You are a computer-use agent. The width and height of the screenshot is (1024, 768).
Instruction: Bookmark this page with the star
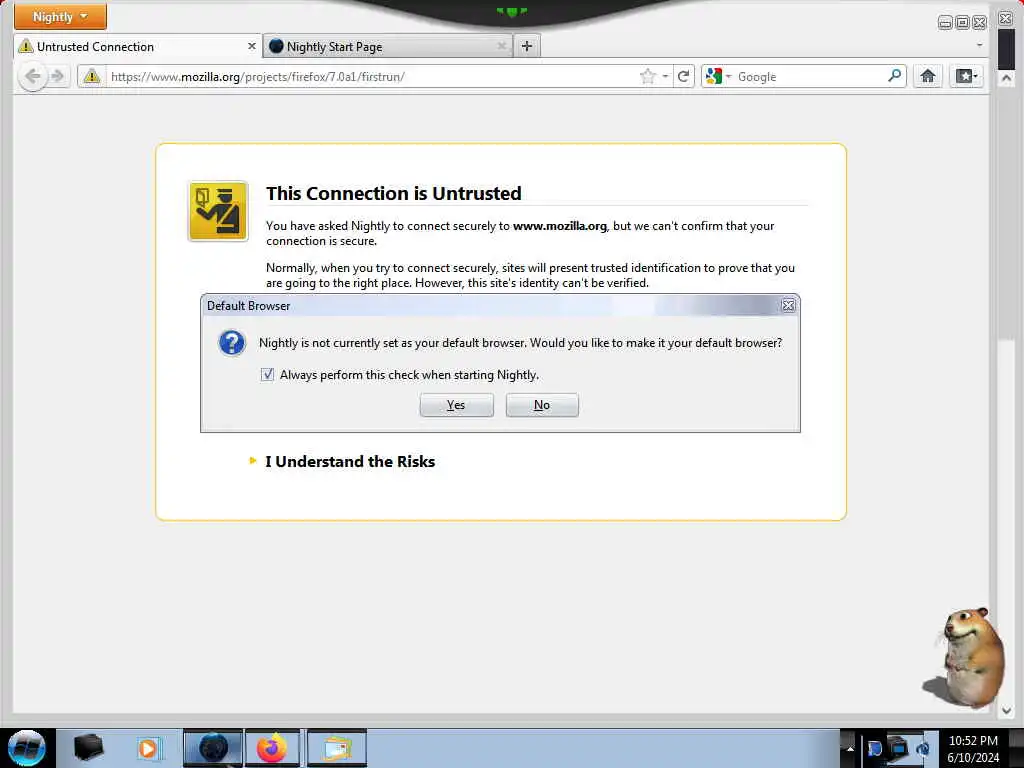pyautogui.click(x=647, y=76)
